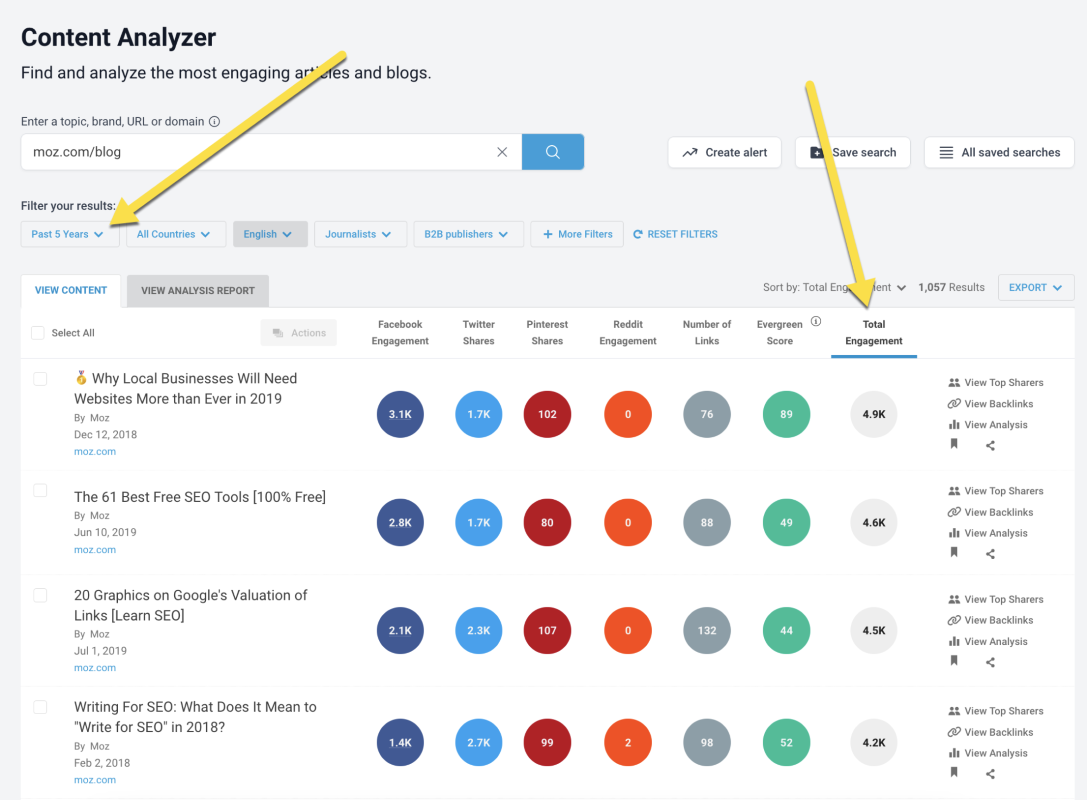
Task: Check the 61 Best Free SEO Tools row checkbox
Action: click(40, 490)
